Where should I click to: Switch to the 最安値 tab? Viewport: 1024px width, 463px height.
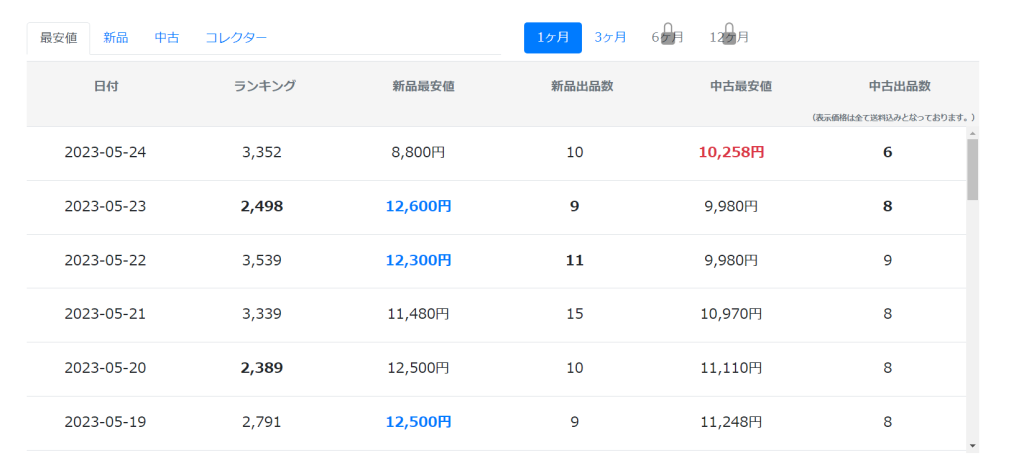(x=59, y=38)
